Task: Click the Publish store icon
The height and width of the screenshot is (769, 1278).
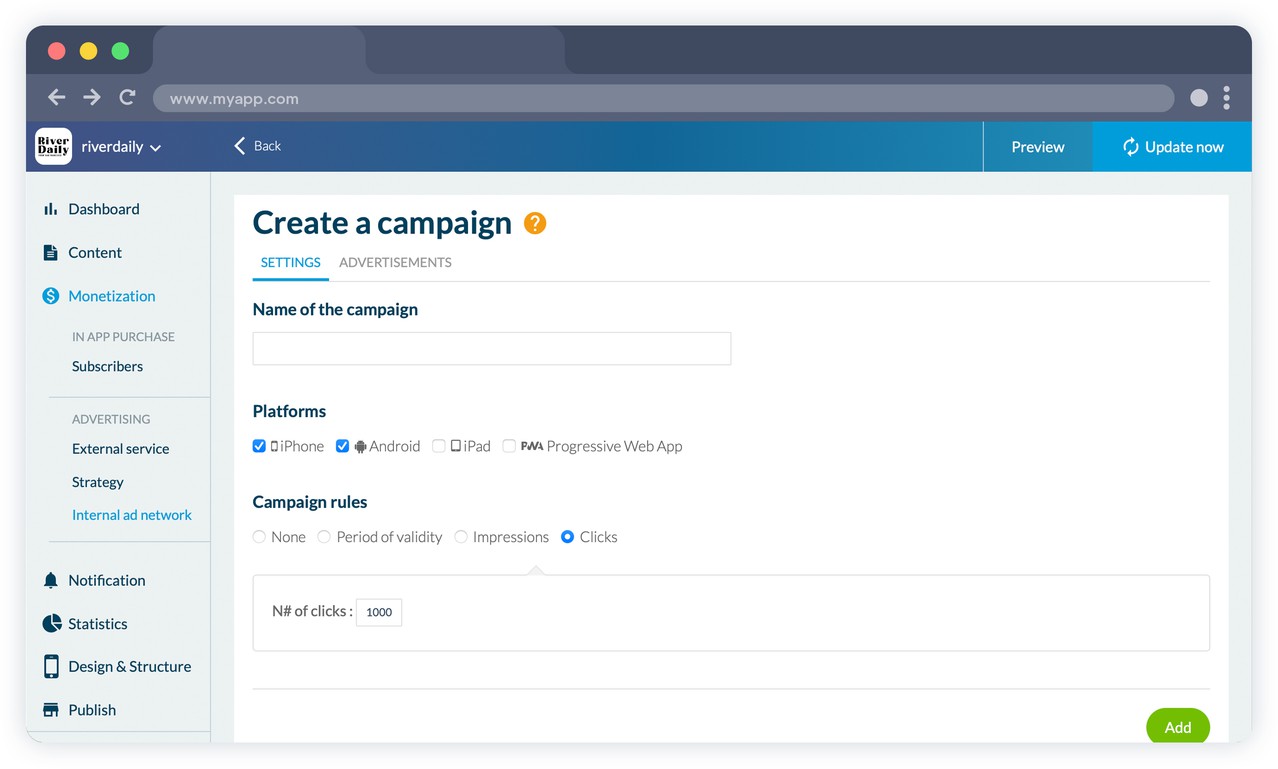Action: click(51, 710)
